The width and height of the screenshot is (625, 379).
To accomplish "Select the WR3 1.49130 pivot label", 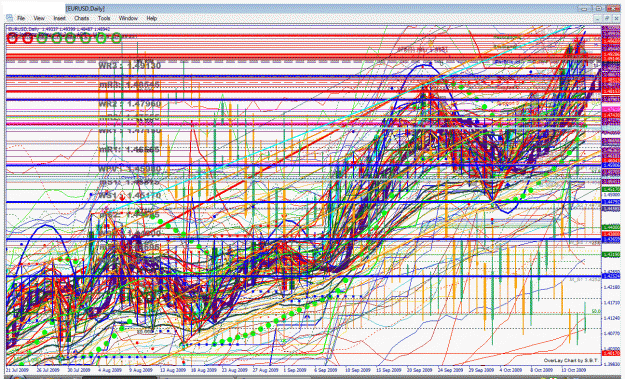I will pyautogui.click(x=130, y=65).
